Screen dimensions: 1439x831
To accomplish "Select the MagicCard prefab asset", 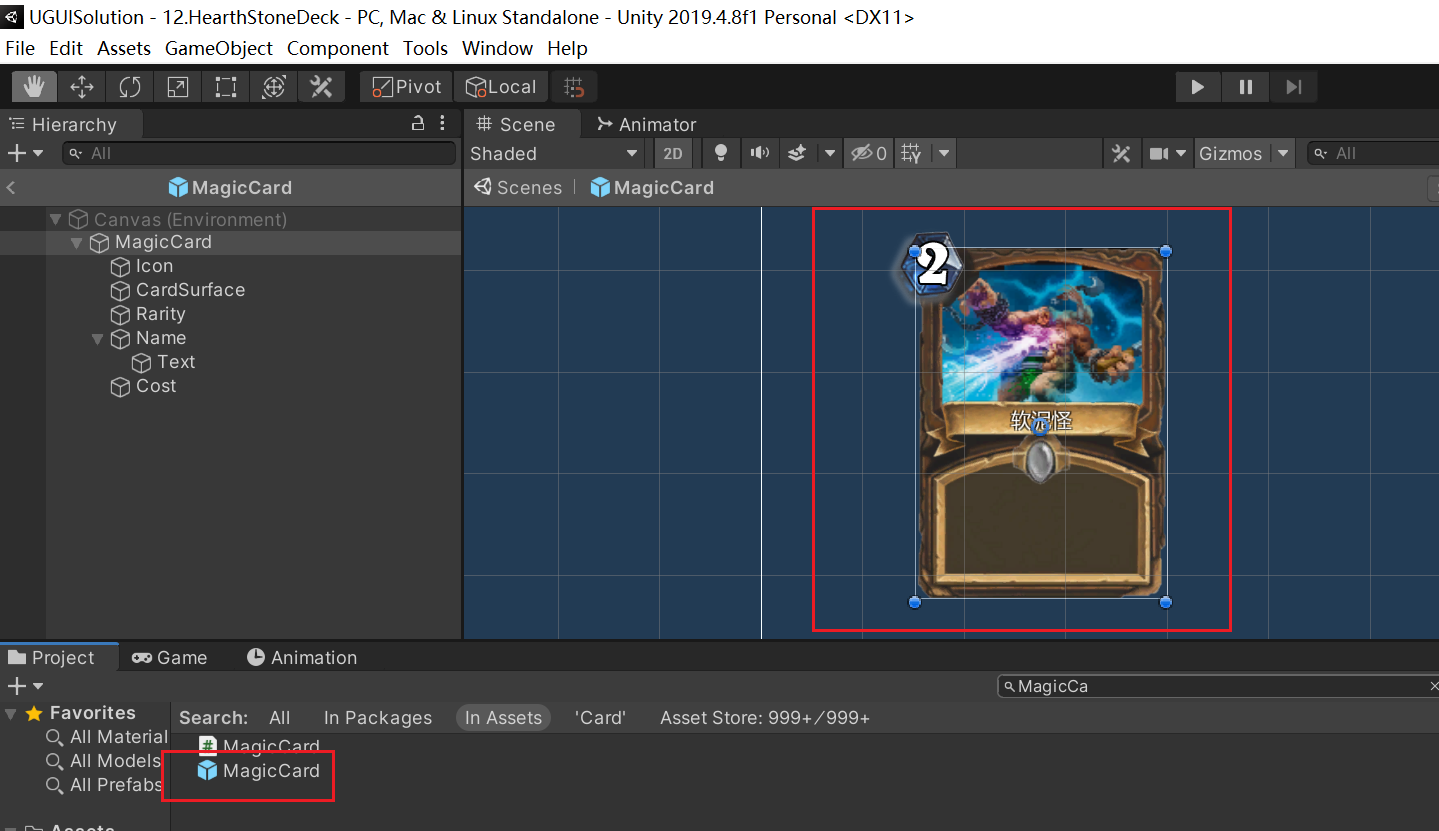I will 259,771.
